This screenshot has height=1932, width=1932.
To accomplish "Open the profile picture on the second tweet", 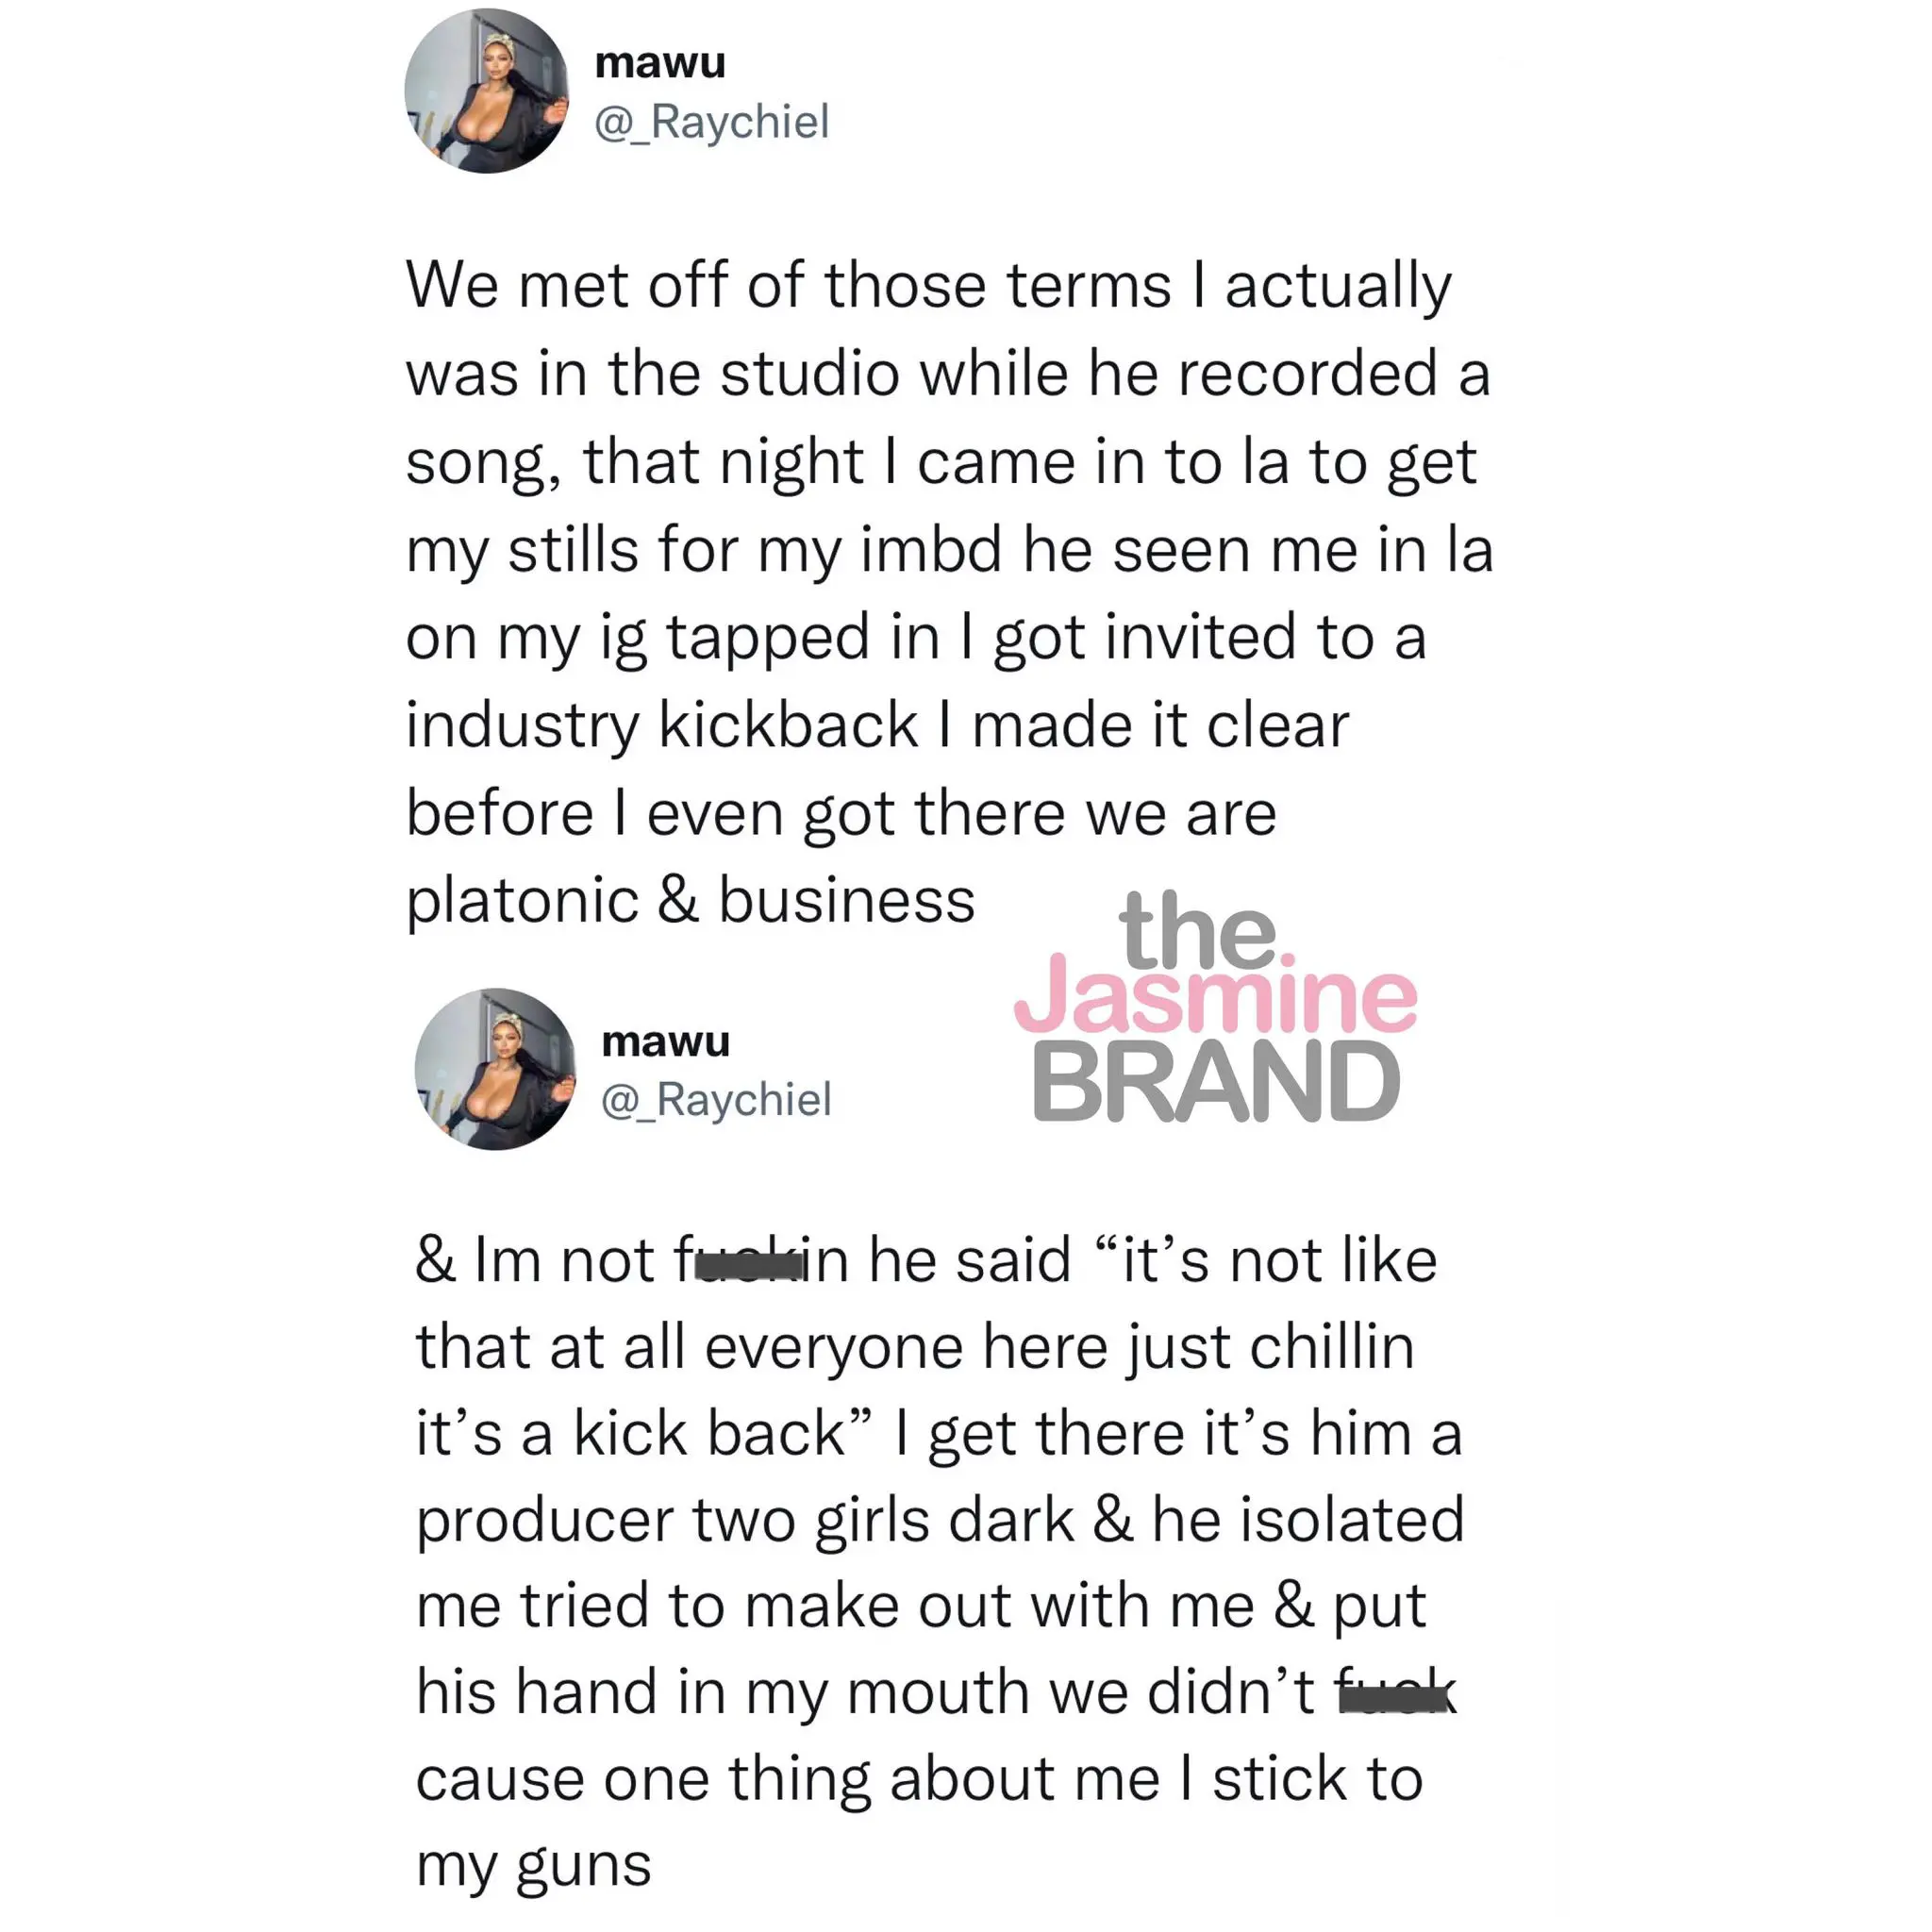I will tap(496, 1069).
